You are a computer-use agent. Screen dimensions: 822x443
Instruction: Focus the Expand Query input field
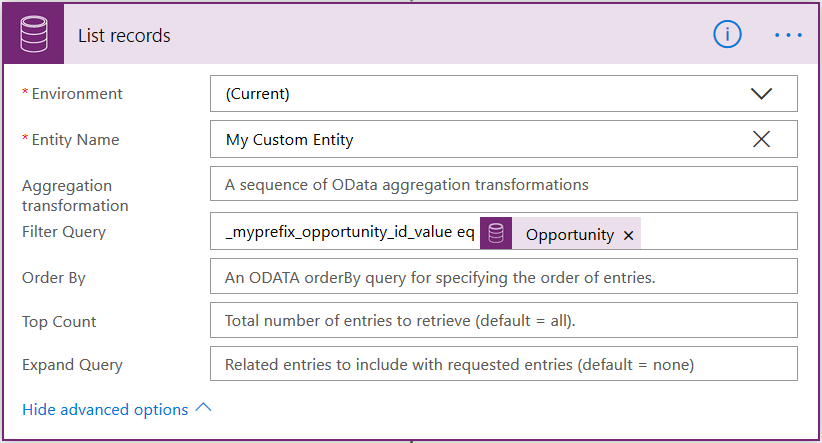click(x=503, y=365)
